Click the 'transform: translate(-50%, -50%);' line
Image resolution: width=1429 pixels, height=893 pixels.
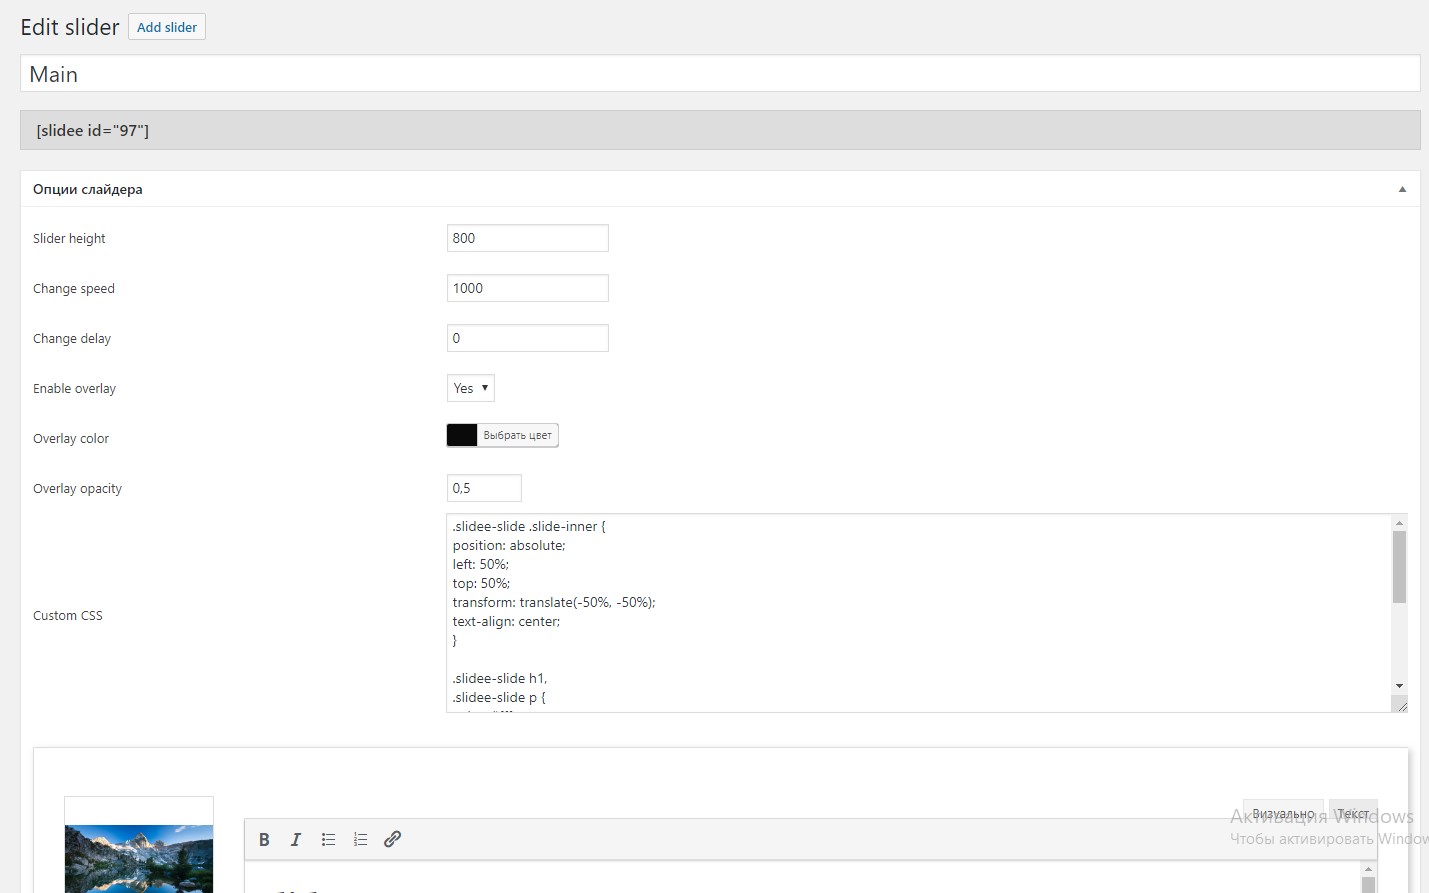point(554,602)
